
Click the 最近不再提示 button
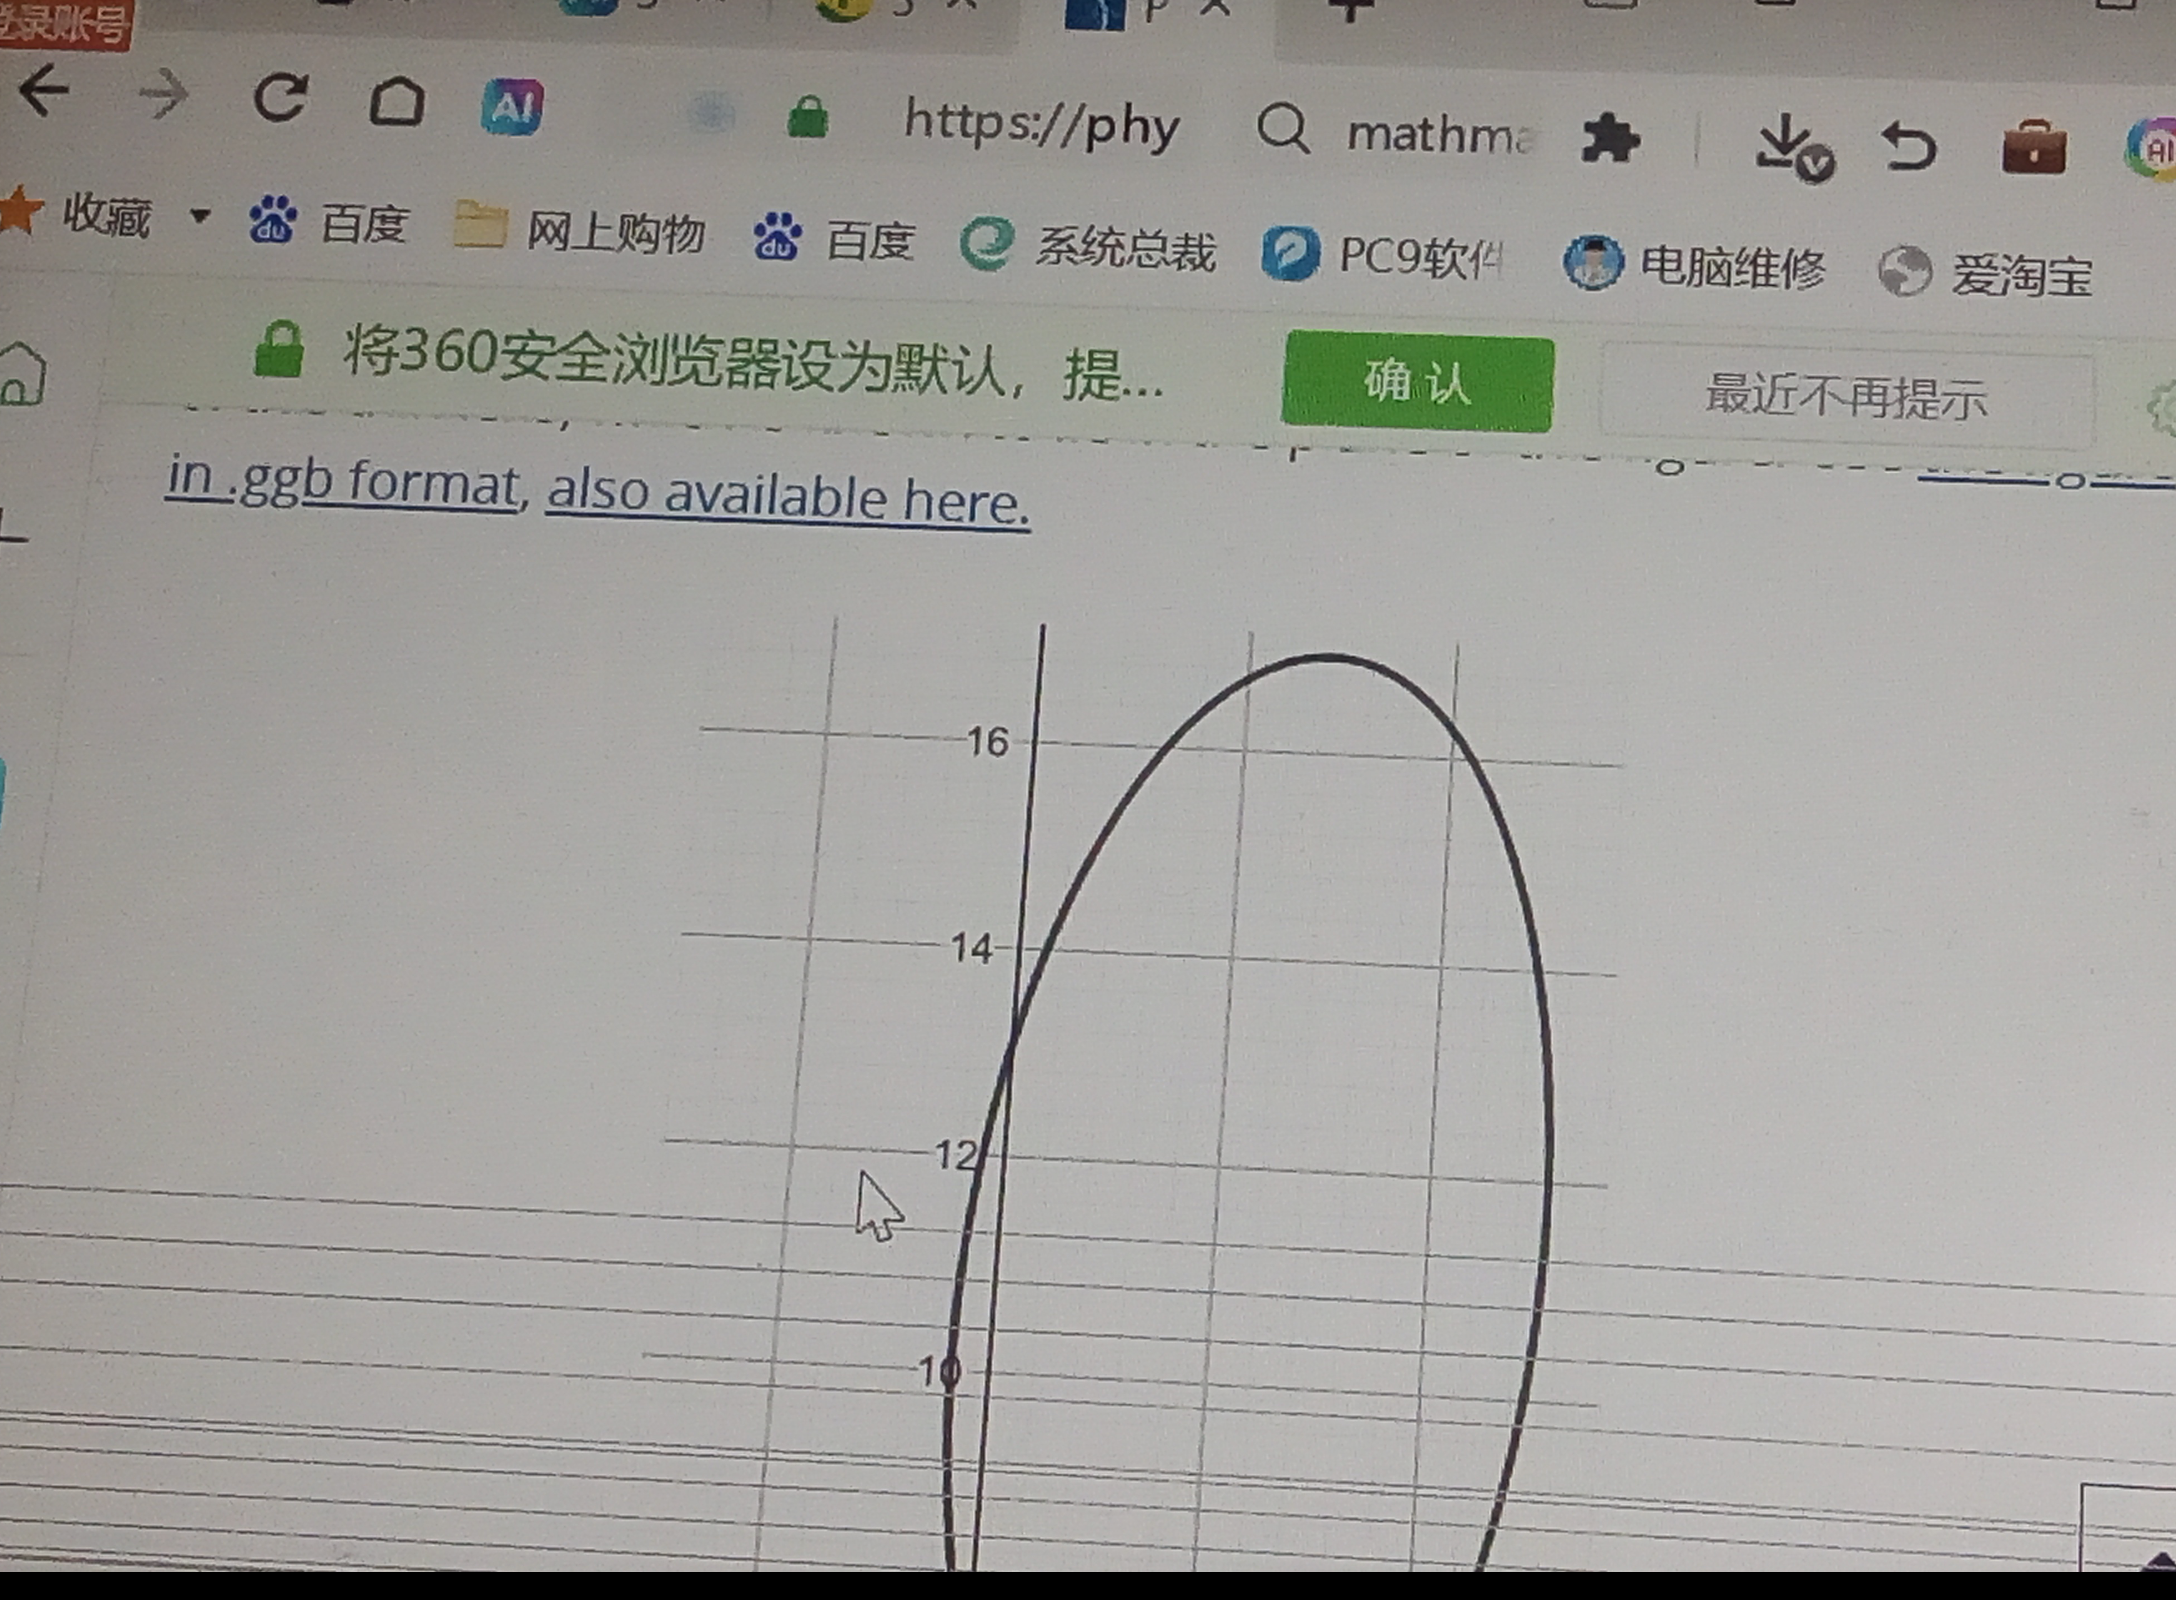(1845, 398)
